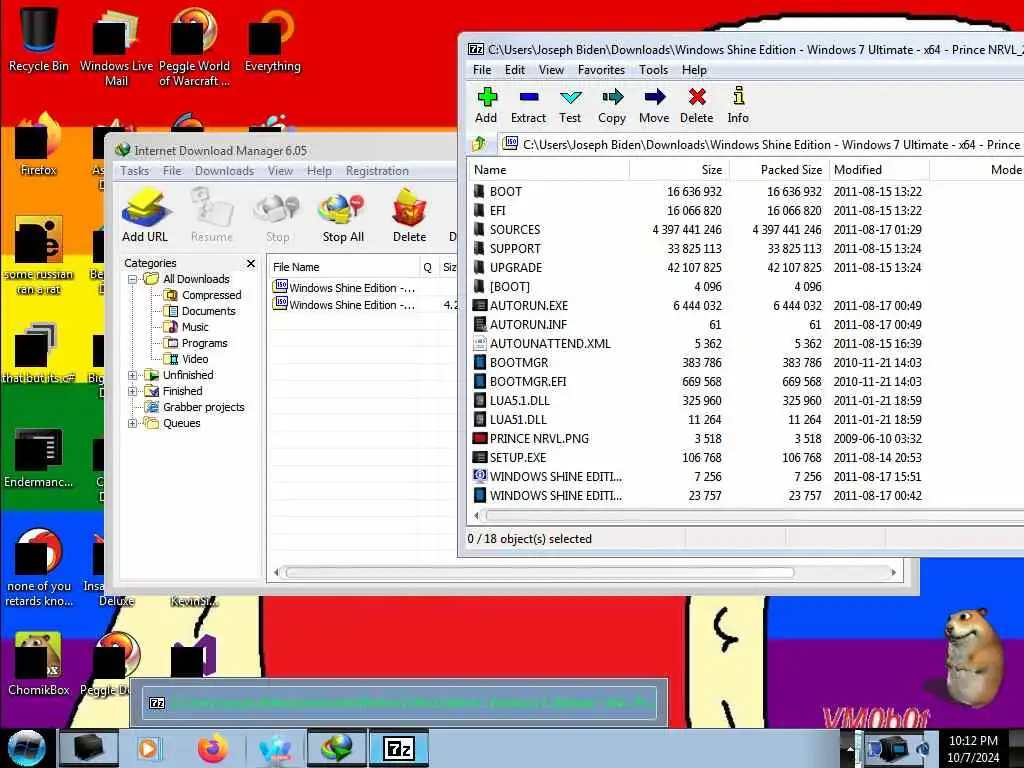Sort downloads by File Name column
The image size is (1024, 768).
(344, 267)
